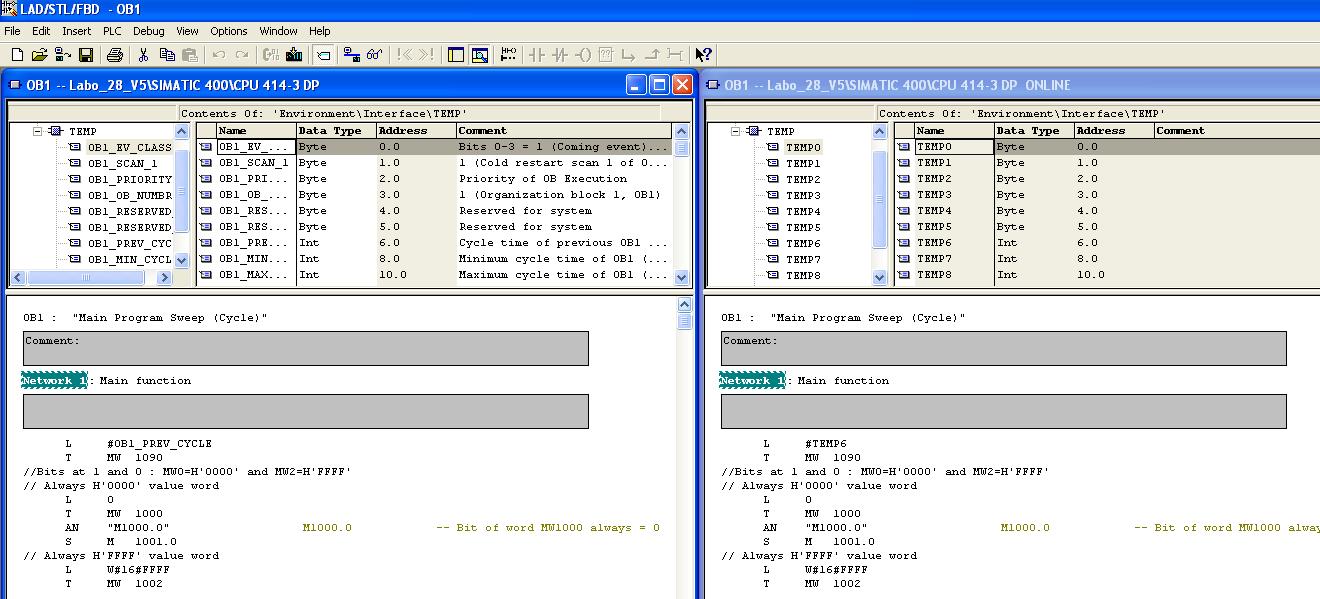Save the block with the floppy disk icon
This screenshot has width=1320, height=599.
[x=86, y=55]
